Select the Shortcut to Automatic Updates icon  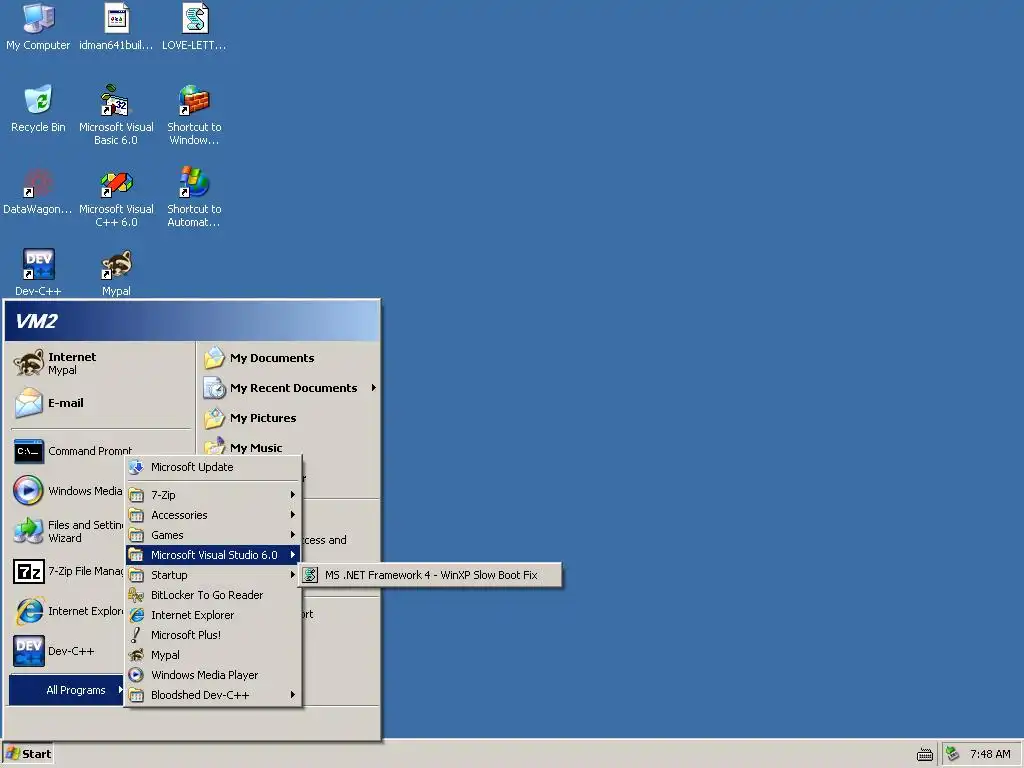point(194,197)
